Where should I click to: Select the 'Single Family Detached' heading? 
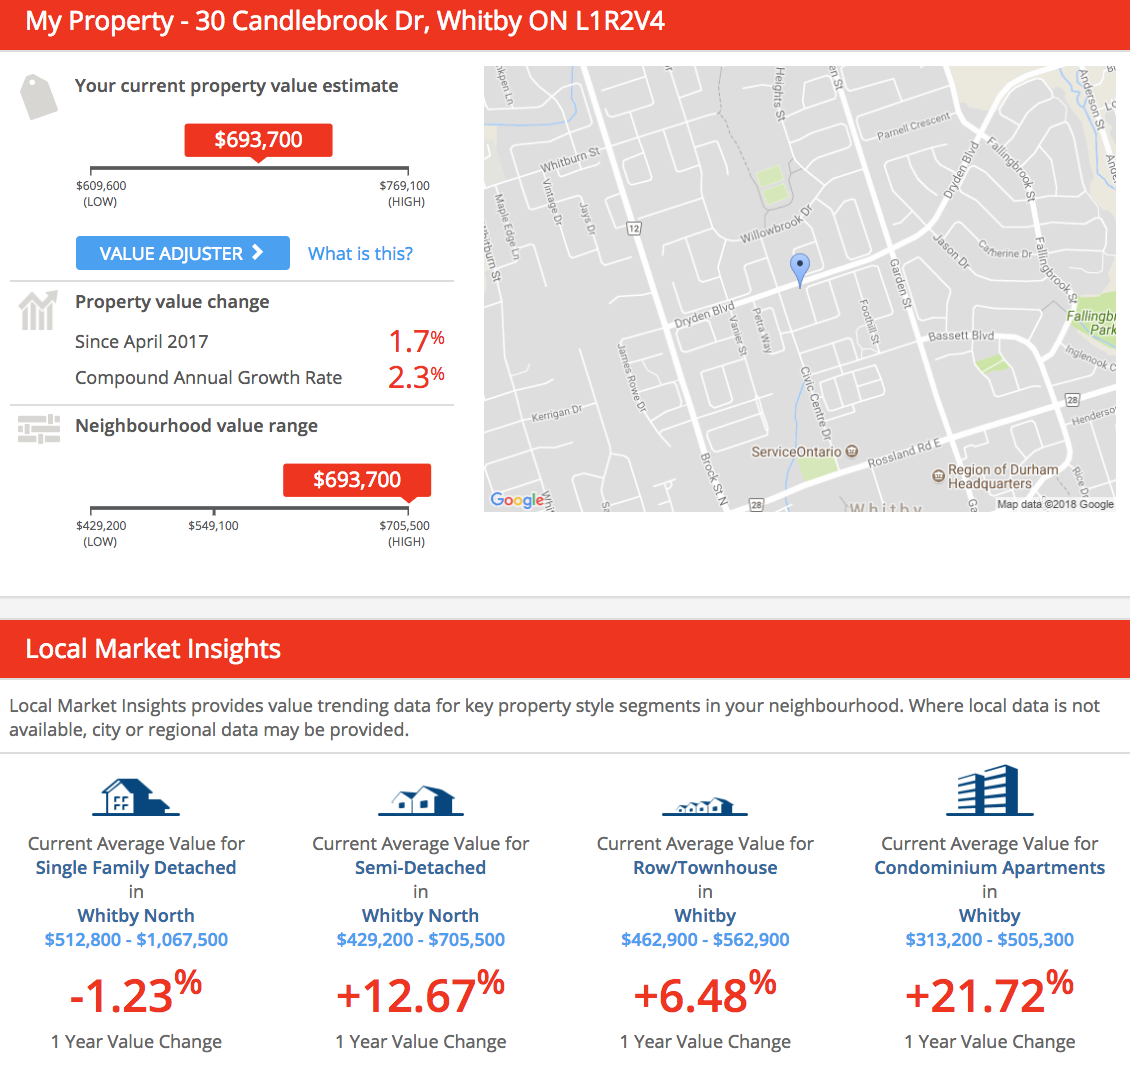coord(136,868)
